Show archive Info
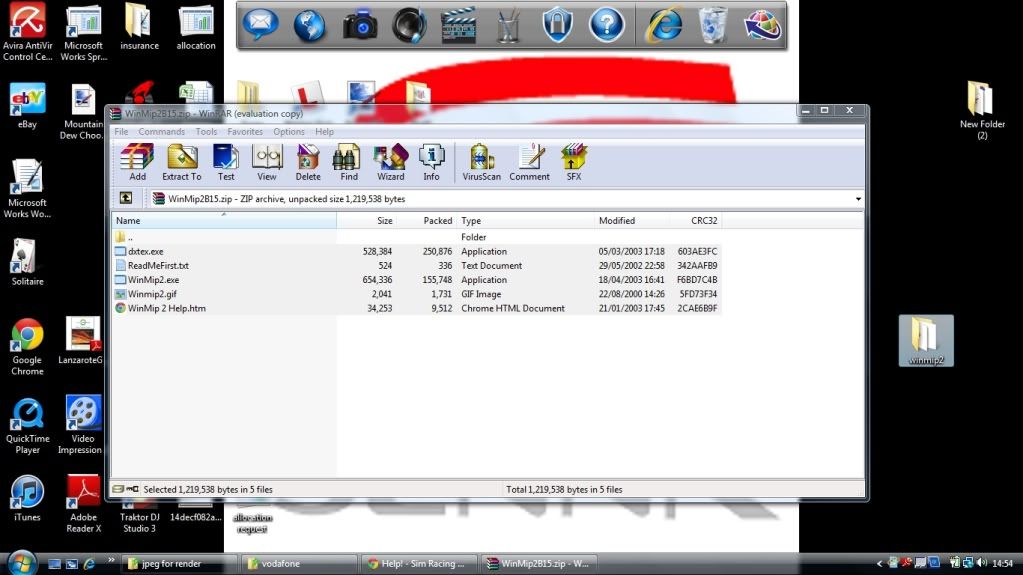Image resolution: width=1023 pixels, height=575 pixels. coord(431,161)
